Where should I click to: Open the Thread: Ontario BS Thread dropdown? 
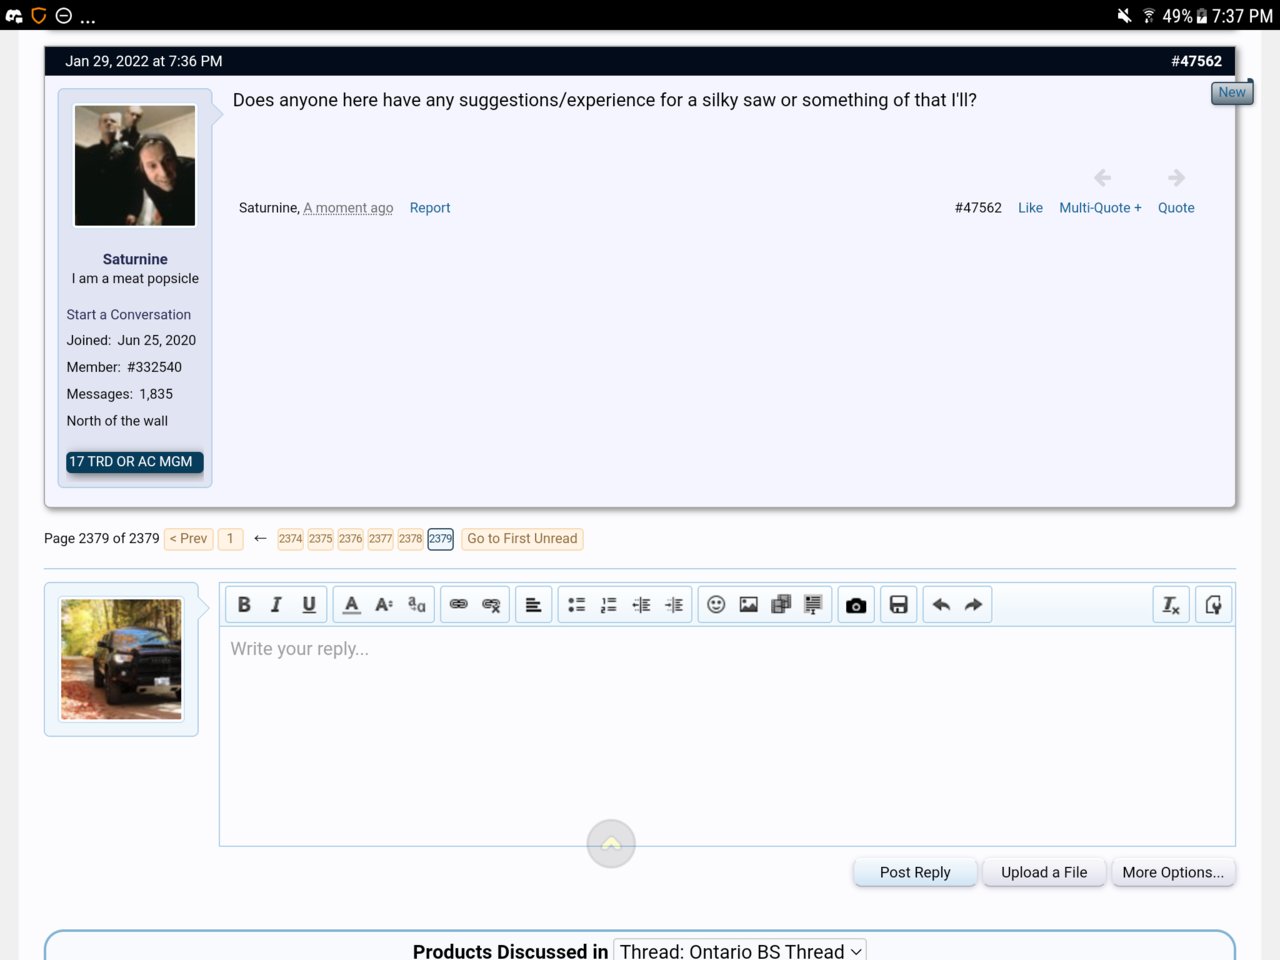click(x=740, y=951)
